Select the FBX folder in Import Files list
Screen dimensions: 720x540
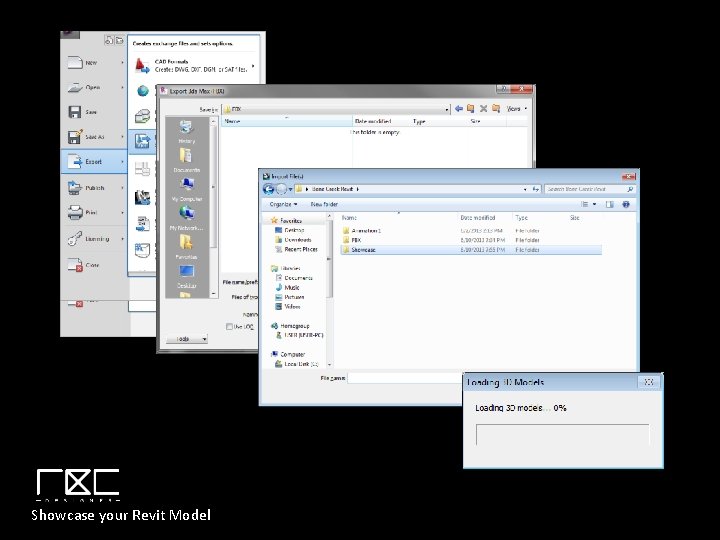(x=471, y=240)
